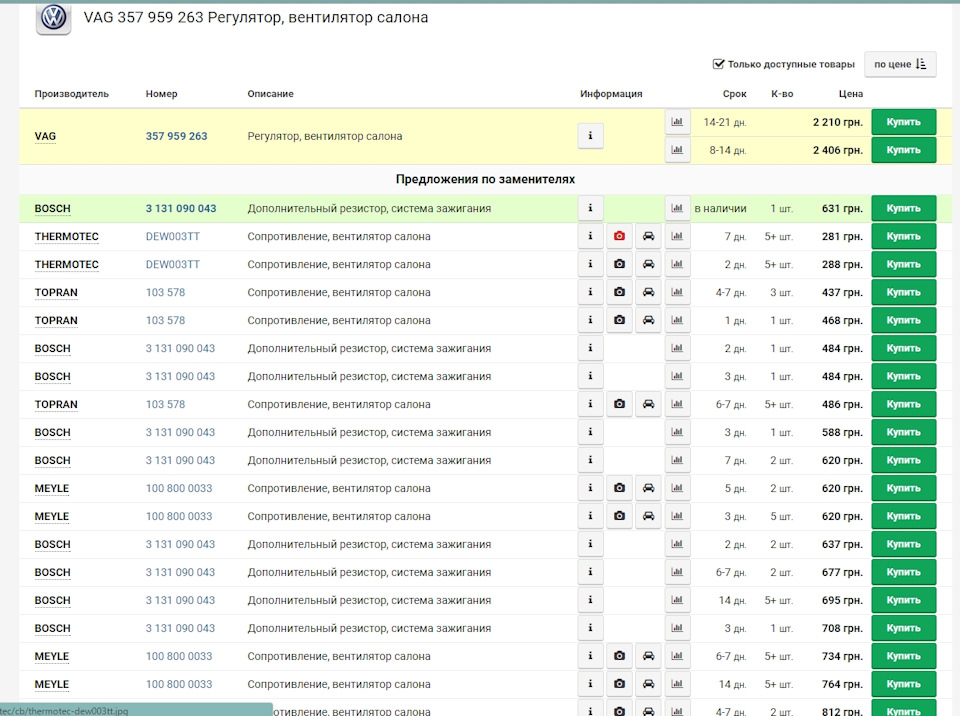Click the chart icon in the 631 грн row

(677, 208)
